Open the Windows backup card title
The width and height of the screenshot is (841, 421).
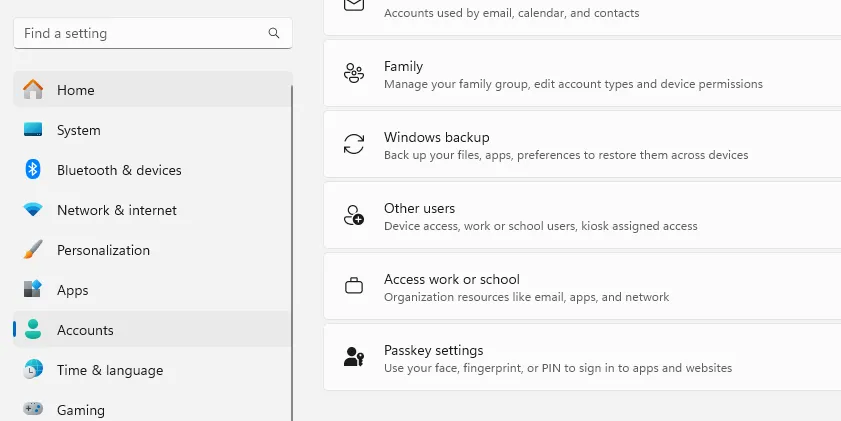pyautogui.click(x=437, y=137)
